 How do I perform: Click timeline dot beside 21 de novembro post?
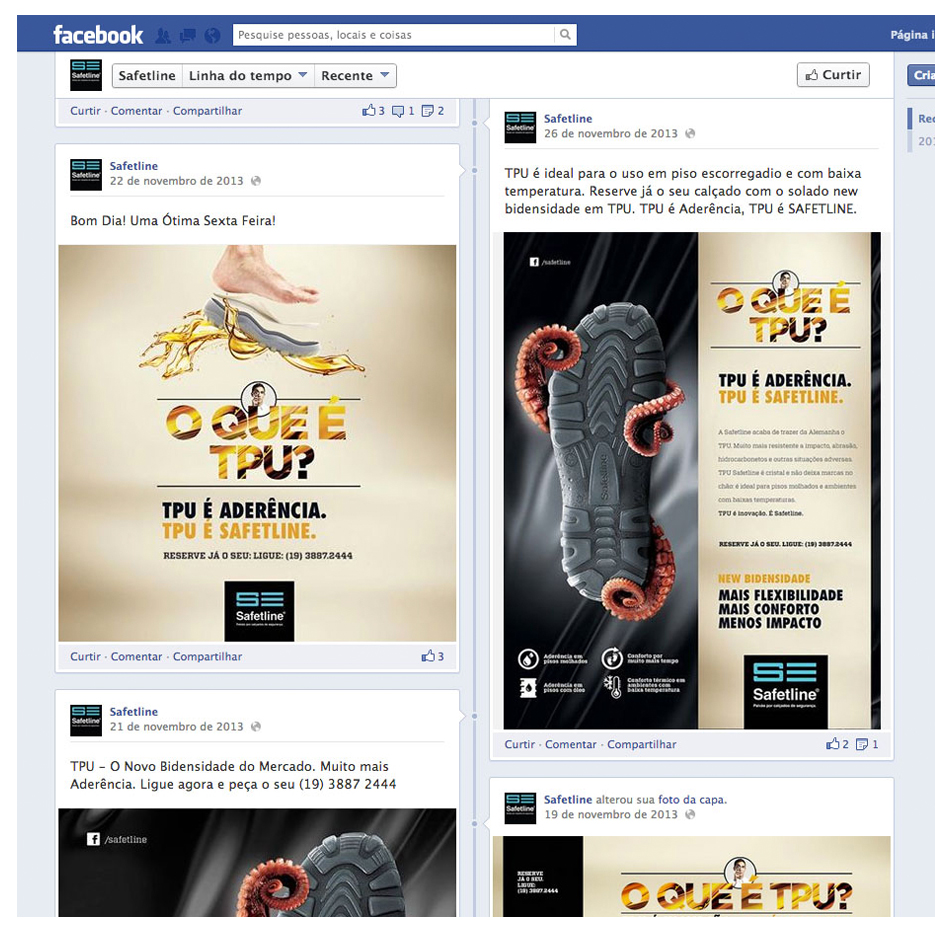[x=475, y=716]
